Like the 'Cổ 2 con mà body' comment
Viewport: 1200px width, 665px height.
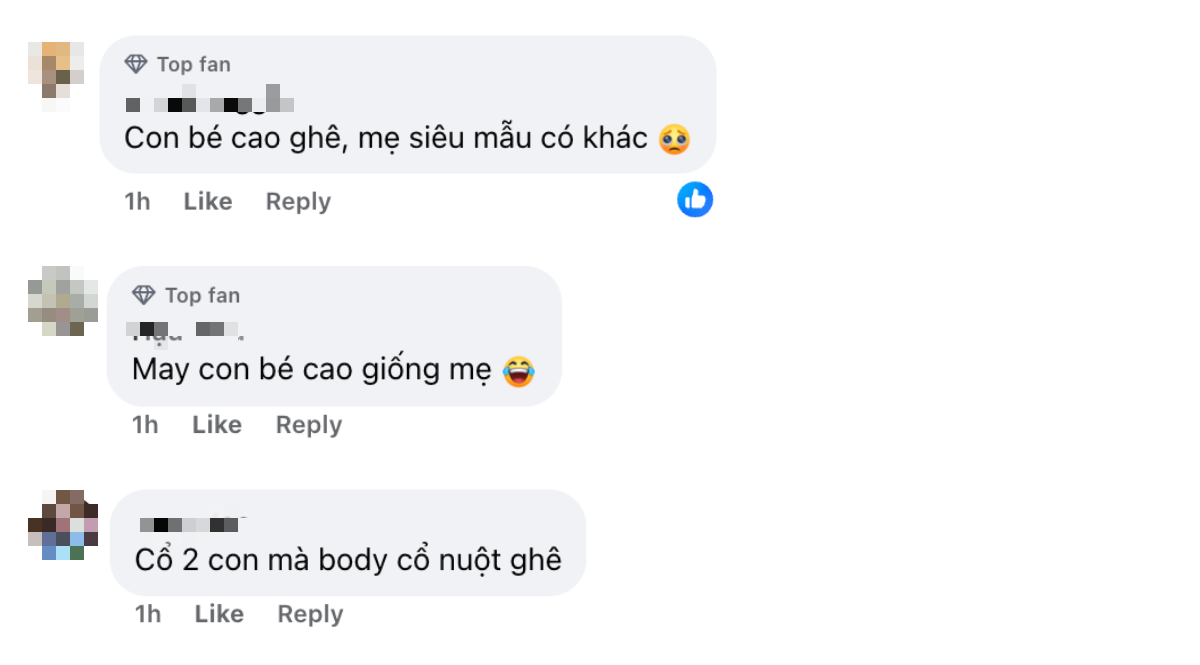219,614
